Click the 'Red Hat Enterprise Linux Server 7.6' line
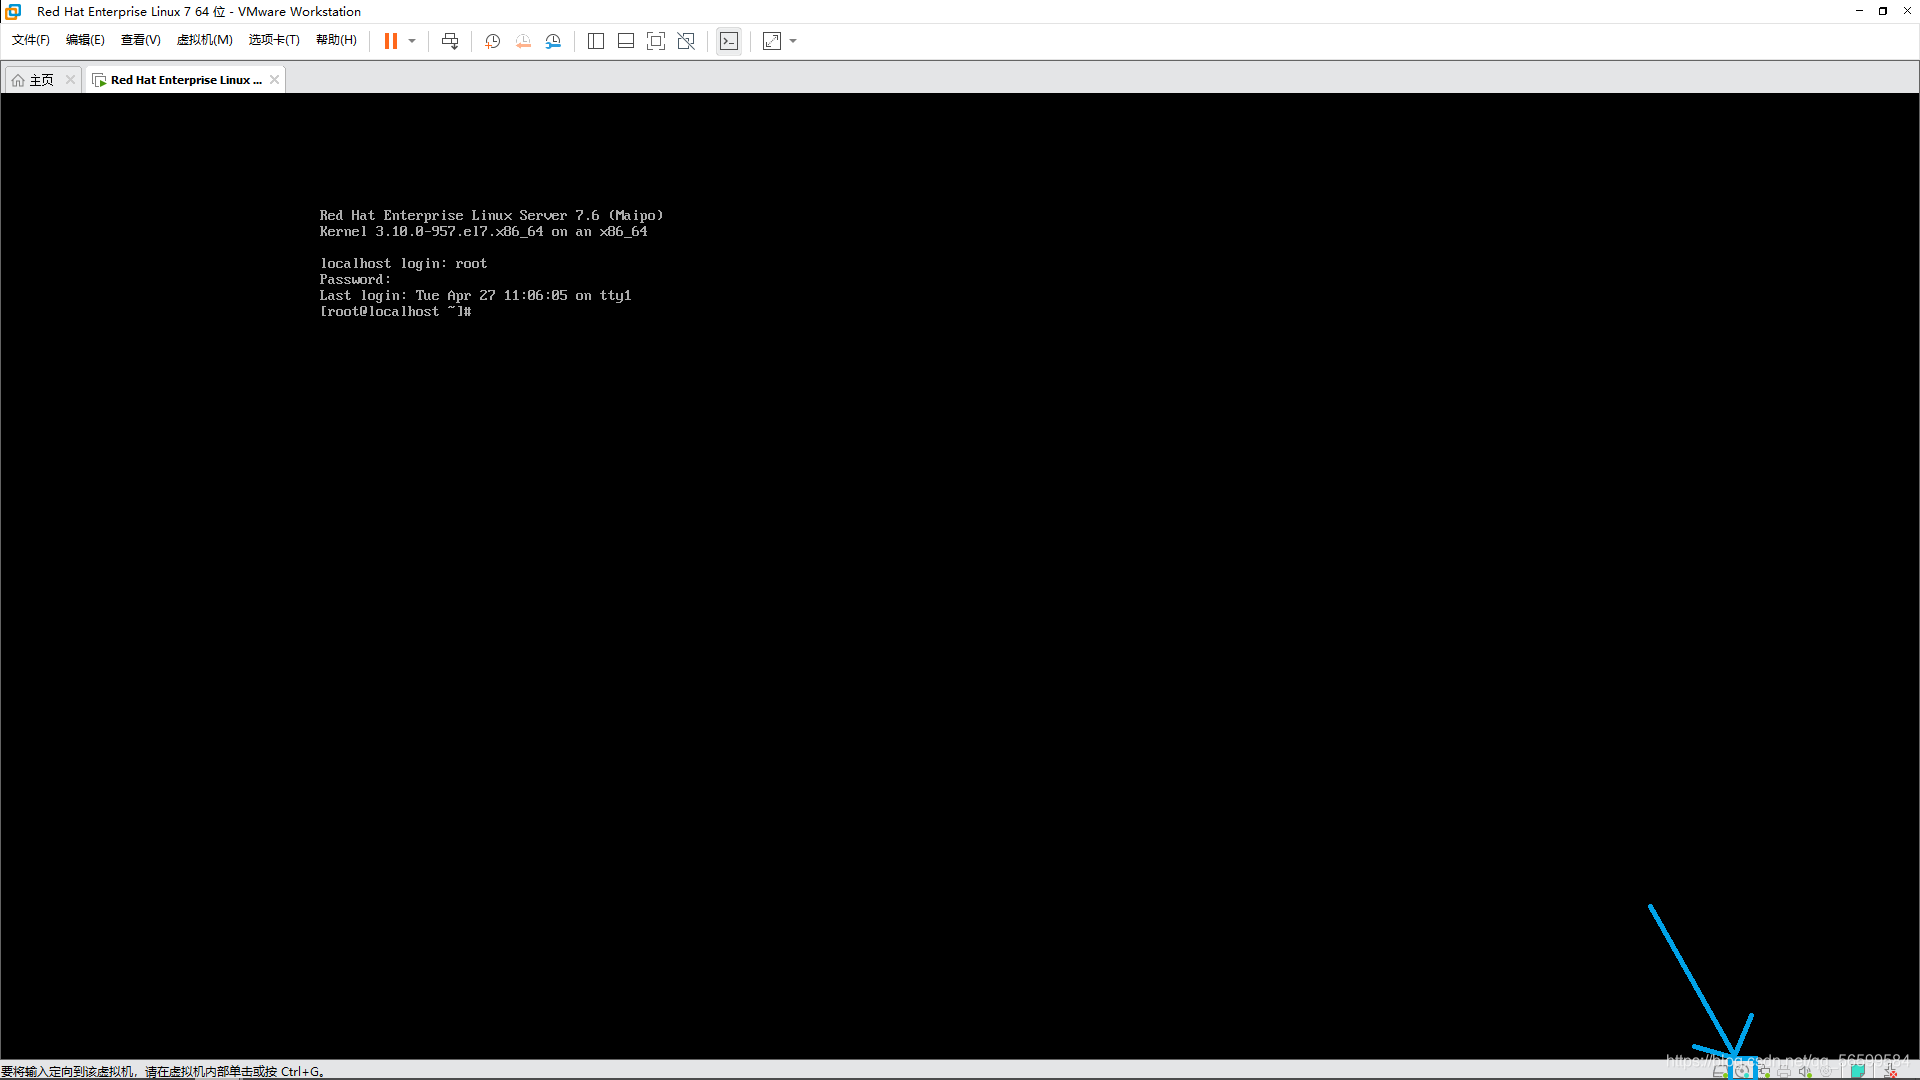Screen dimensions: 1920x1080 point(491,216)
